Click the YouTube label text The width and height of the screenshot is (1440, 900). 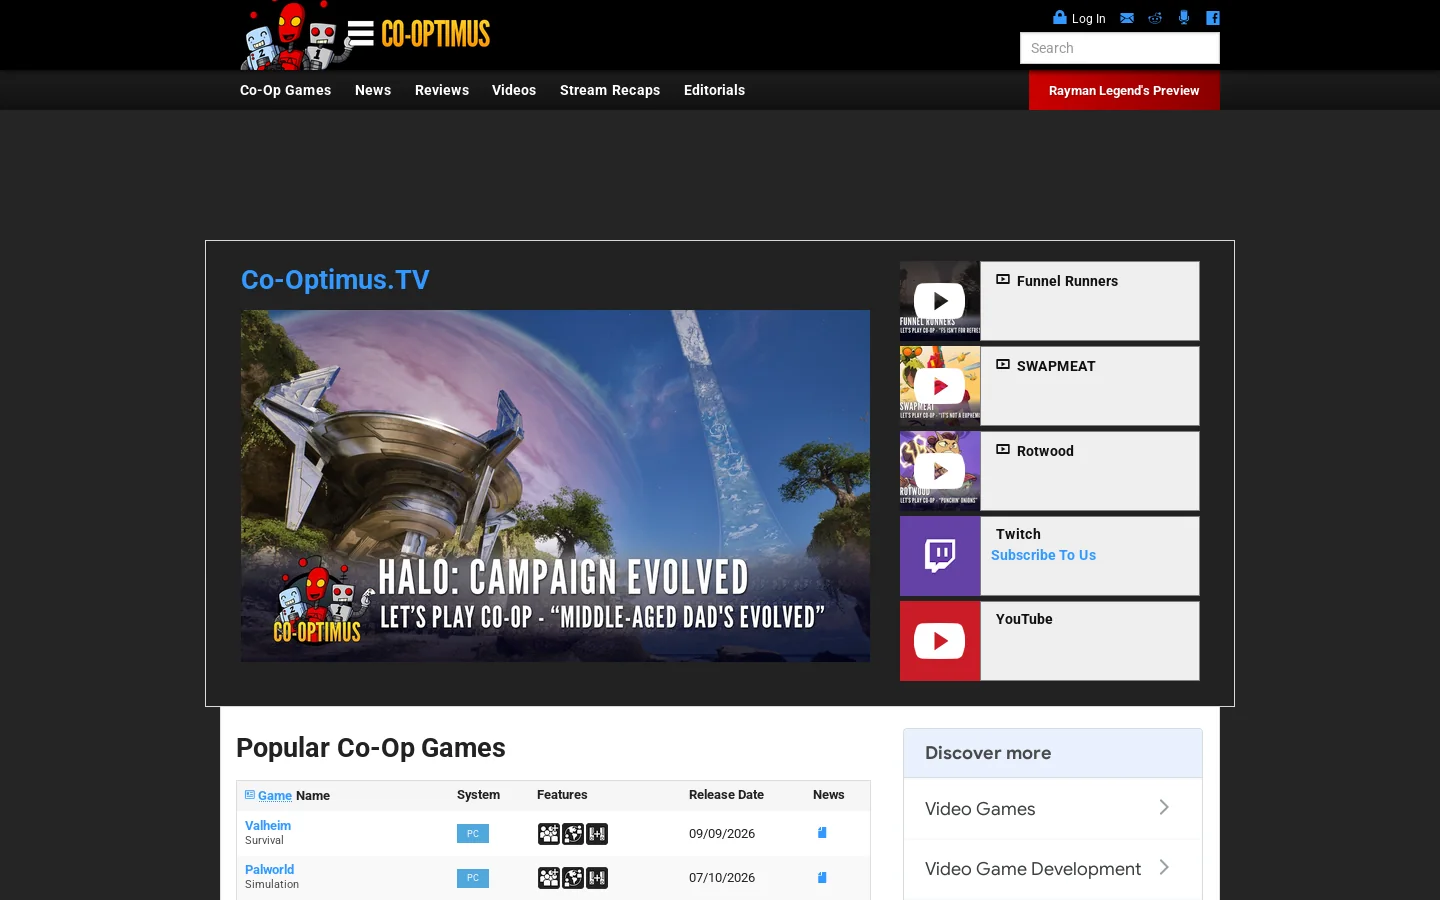1024,619
